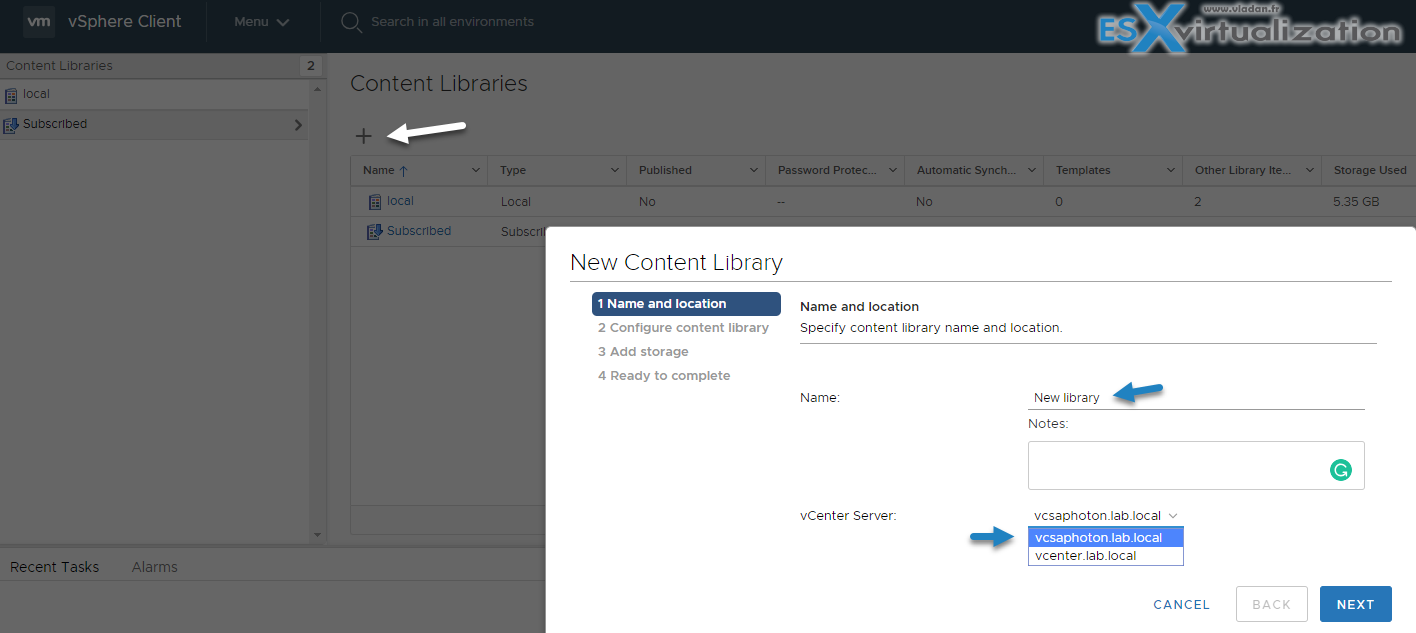Open the Name column filter chevron
Viewport: 1416px width, 633px height.
click(475, 171)
